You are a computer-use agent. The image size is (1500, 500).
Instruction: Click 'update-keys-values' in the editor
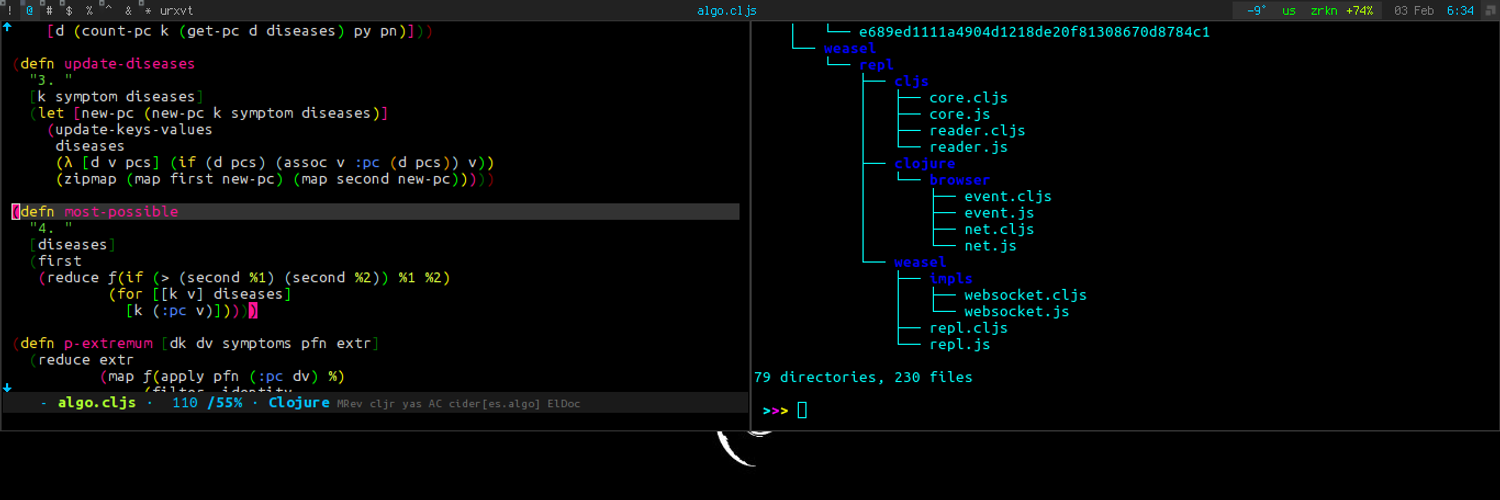click(134, 130)
